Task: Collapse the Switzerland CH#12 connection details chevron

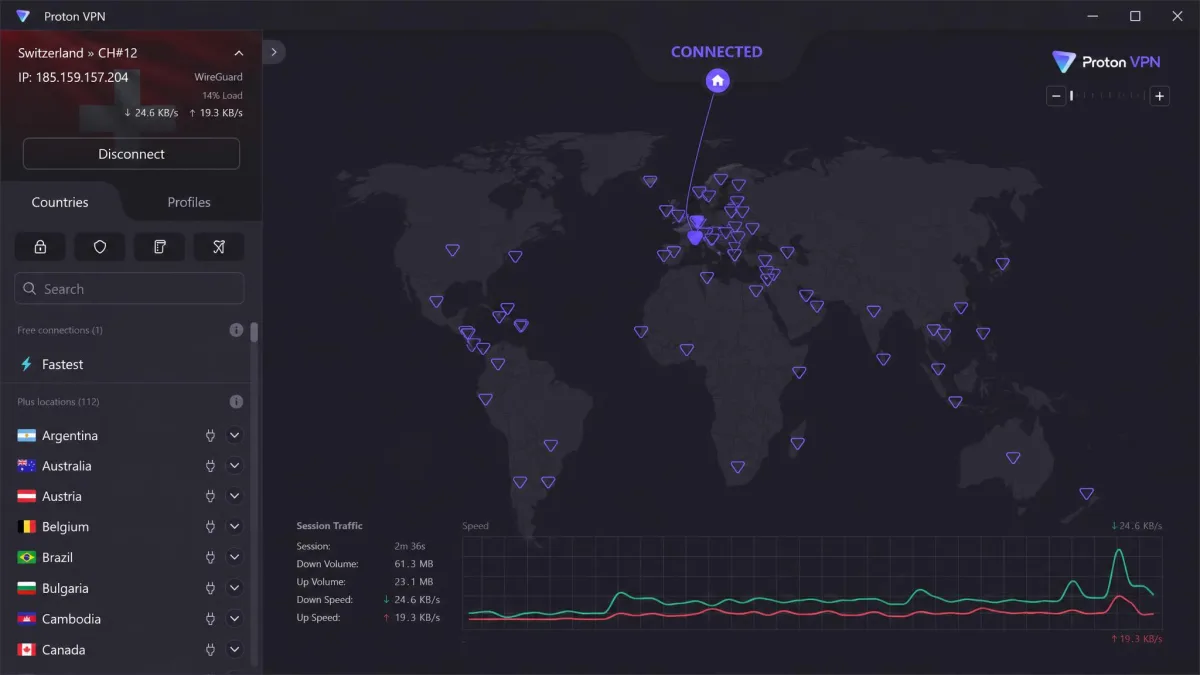Action: point(238,53)
